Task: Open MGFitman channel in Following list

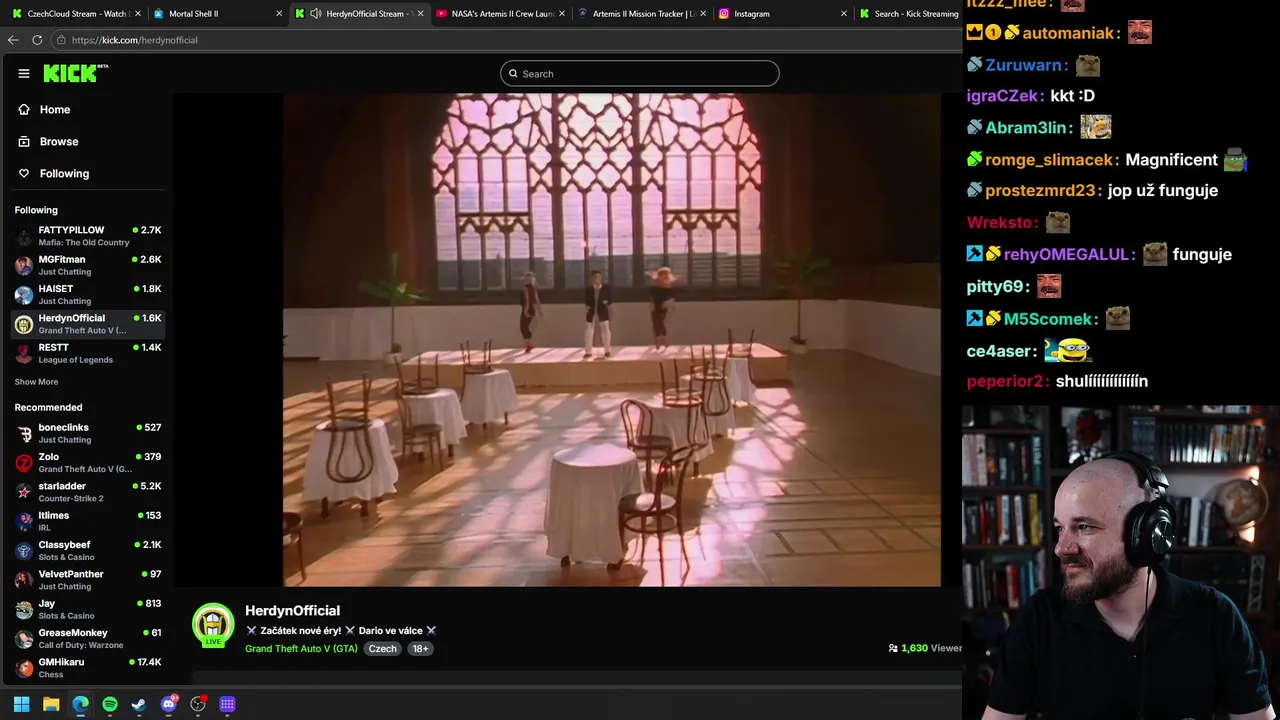Action: point(88,265)
